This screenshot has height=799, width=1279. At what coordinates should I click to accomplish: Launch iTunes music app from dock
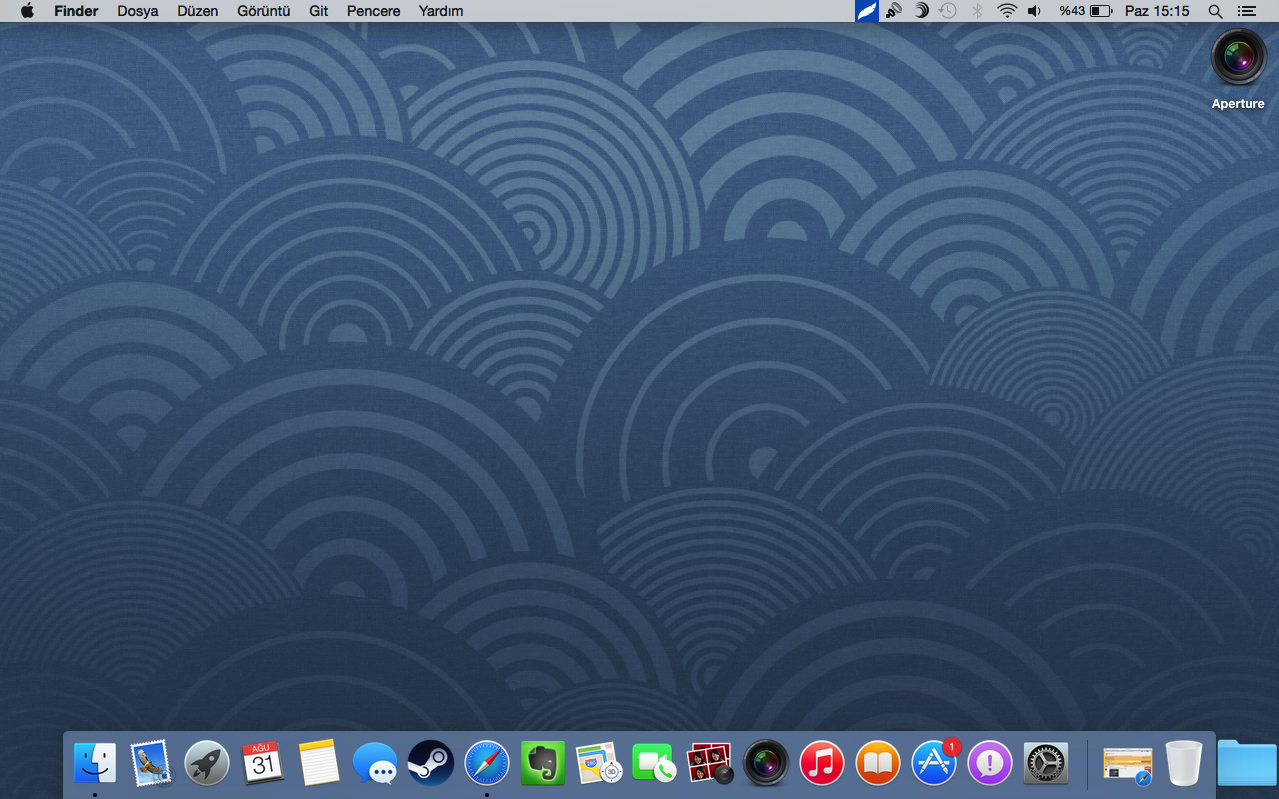(x=822, y=765)
